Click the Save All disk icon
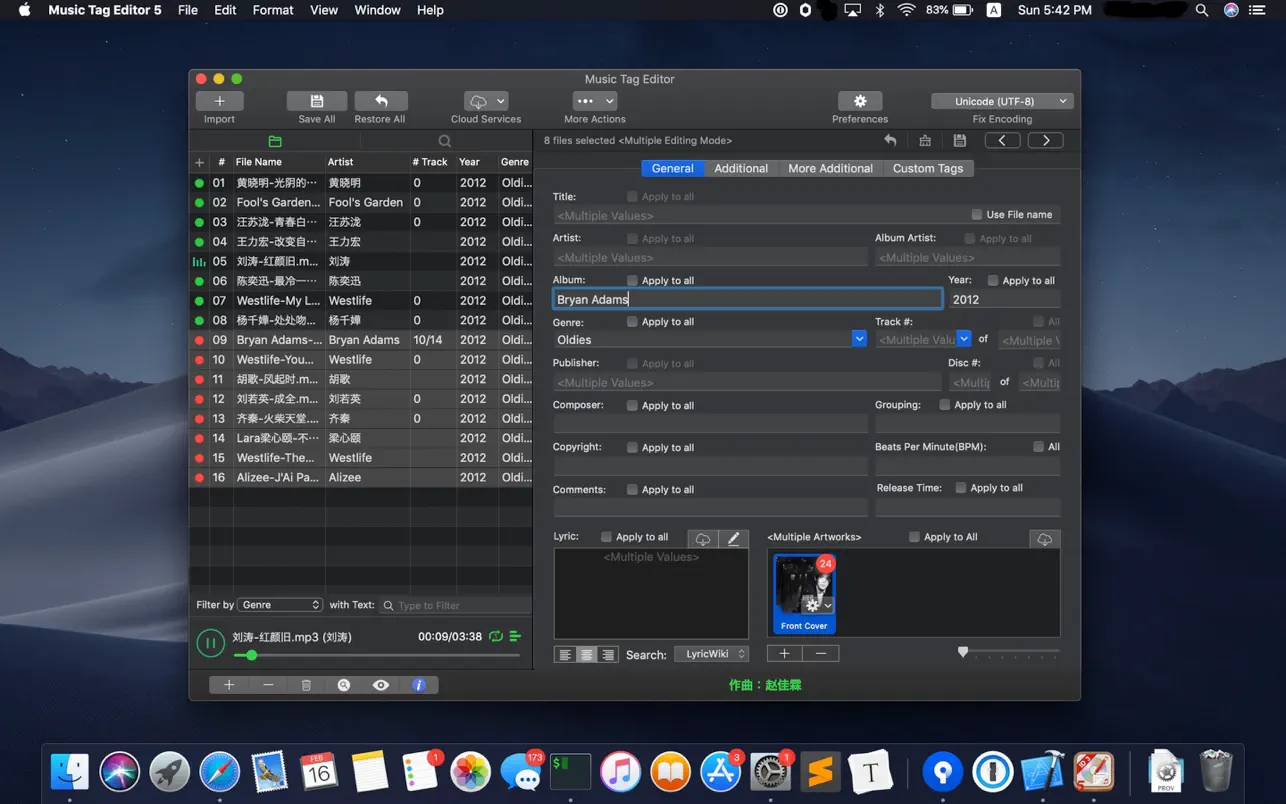The image size is (1286, 804). pos(316,101)
